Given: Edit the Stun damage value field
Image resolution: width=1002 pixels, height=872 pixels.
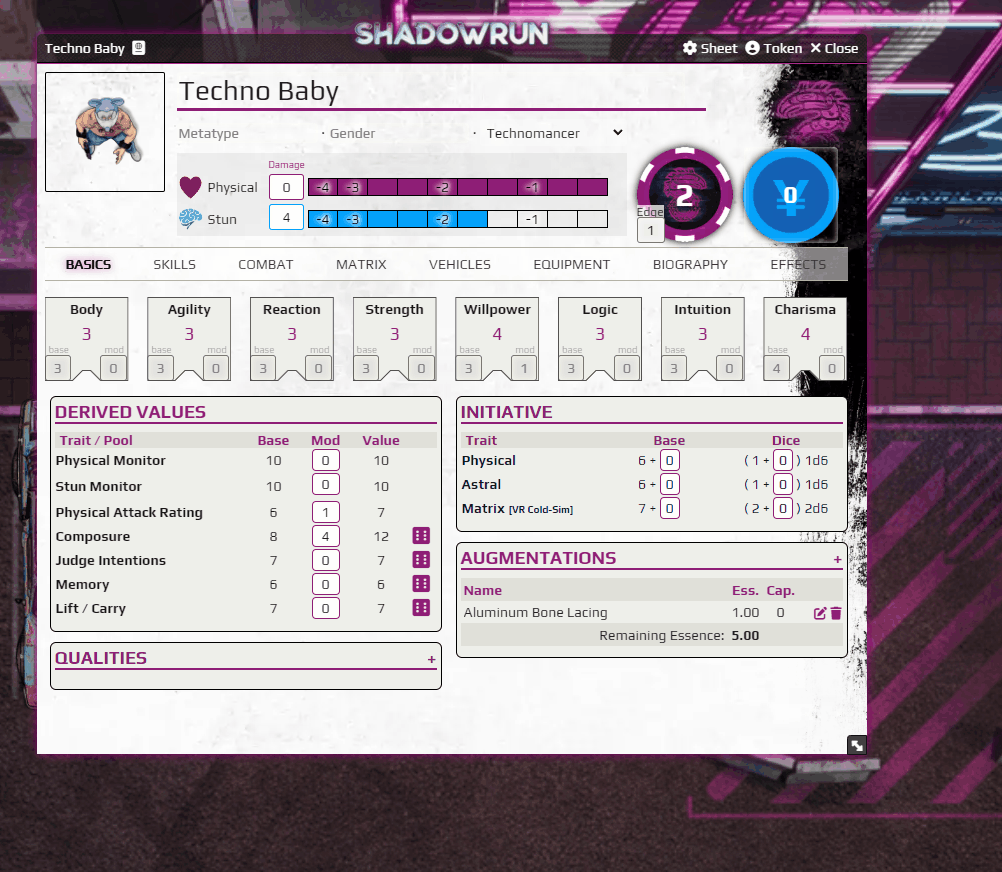Looking at the screenshot, I should tap(286, 217).
